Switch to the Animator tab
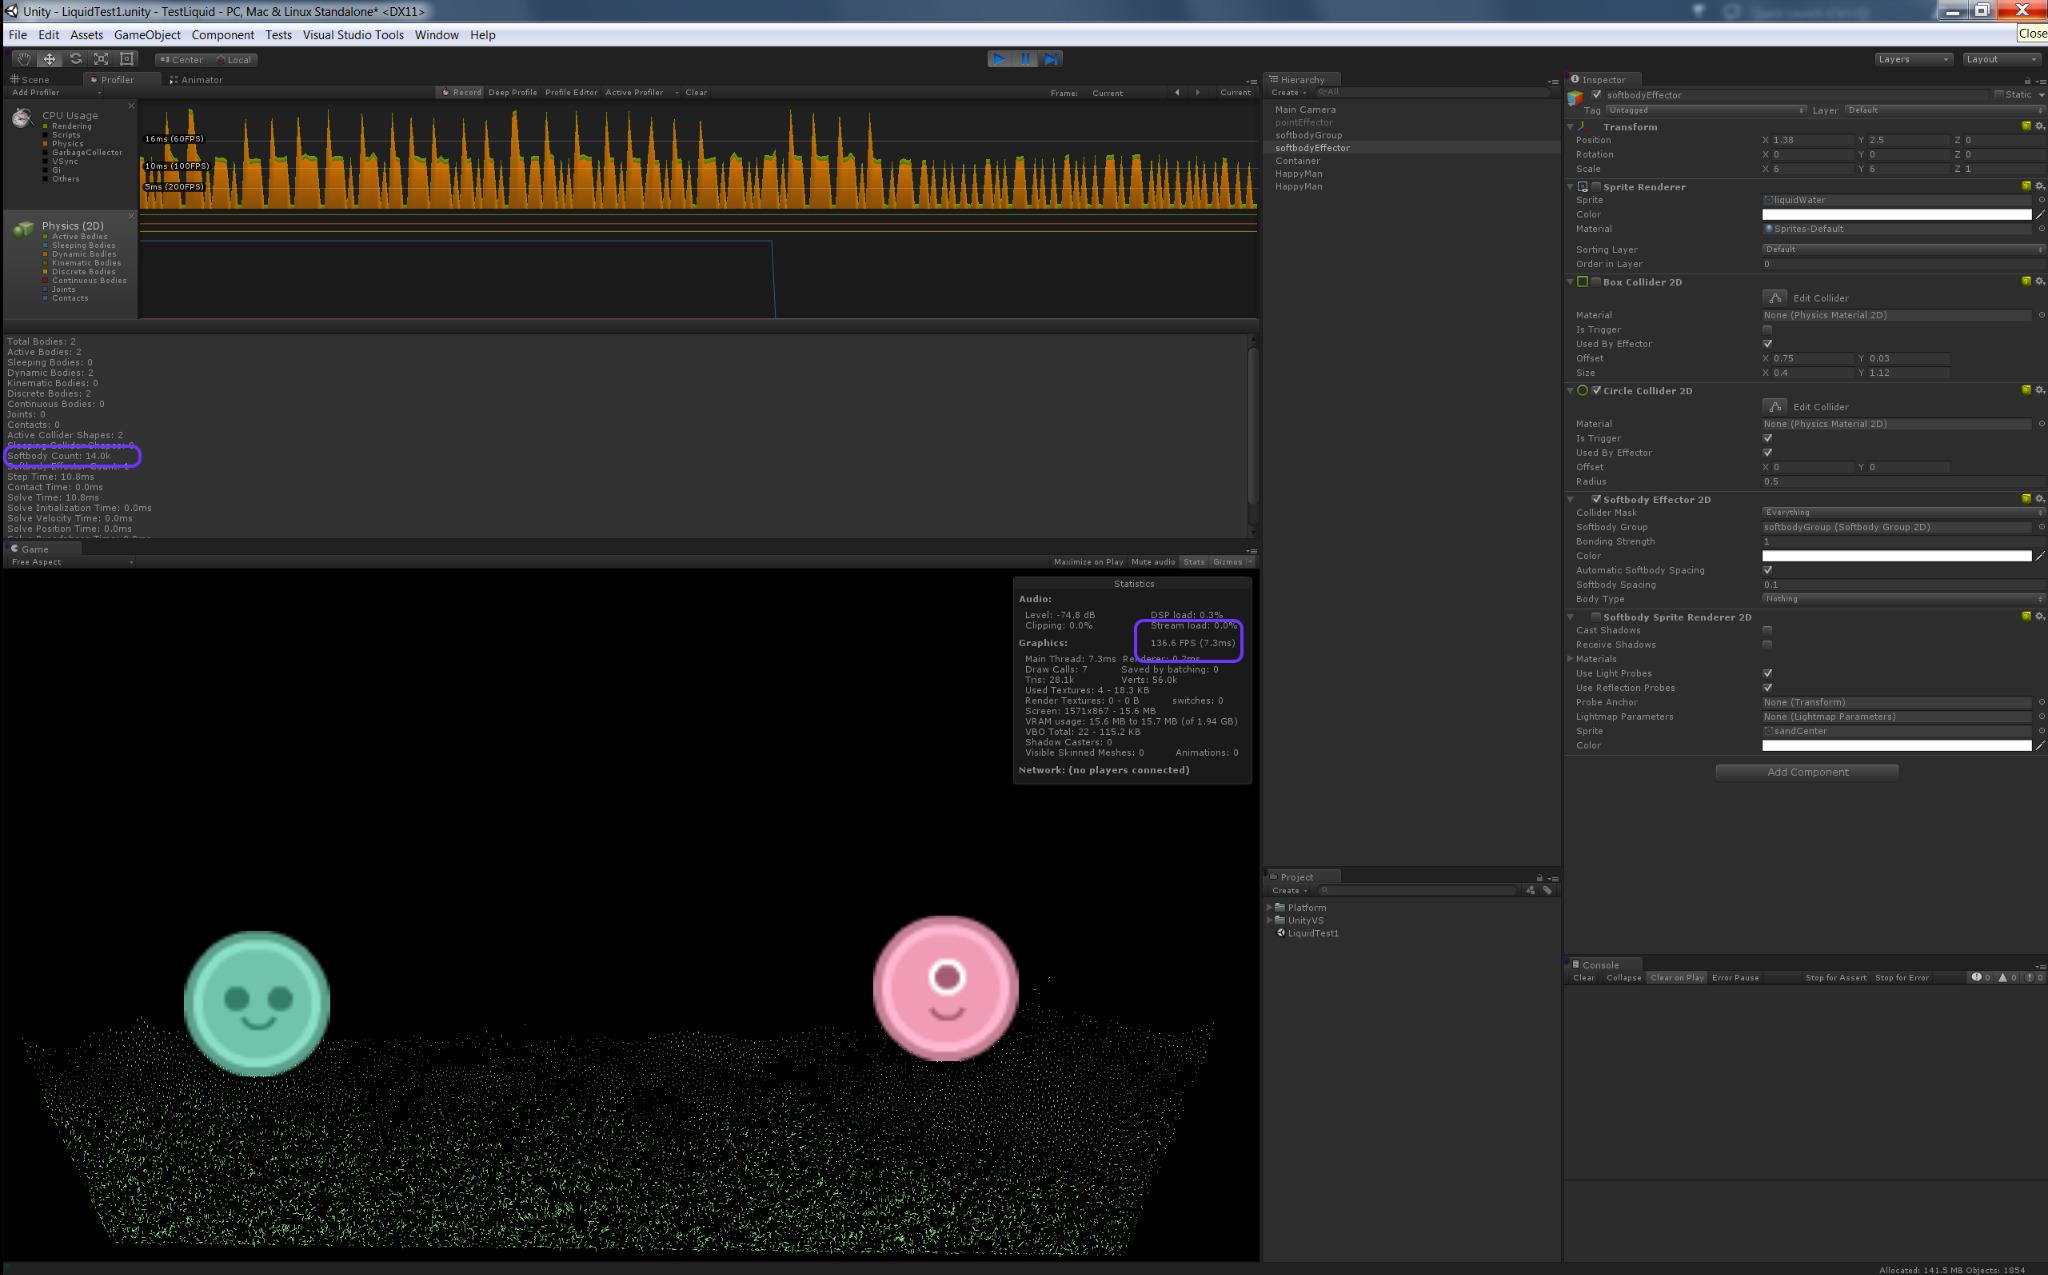The width and height of the screenshot is (2048, 1275). [196, 79]
